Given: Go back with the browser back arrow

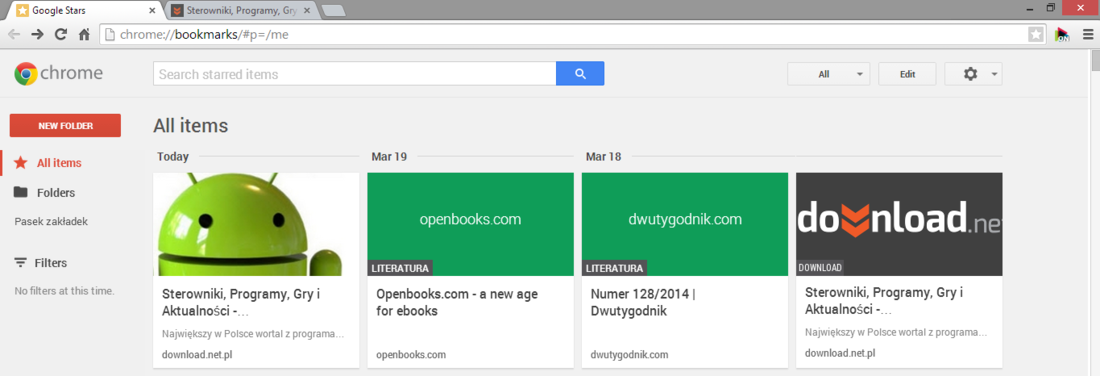Looking at the screenshot, I should pos(14,34).
